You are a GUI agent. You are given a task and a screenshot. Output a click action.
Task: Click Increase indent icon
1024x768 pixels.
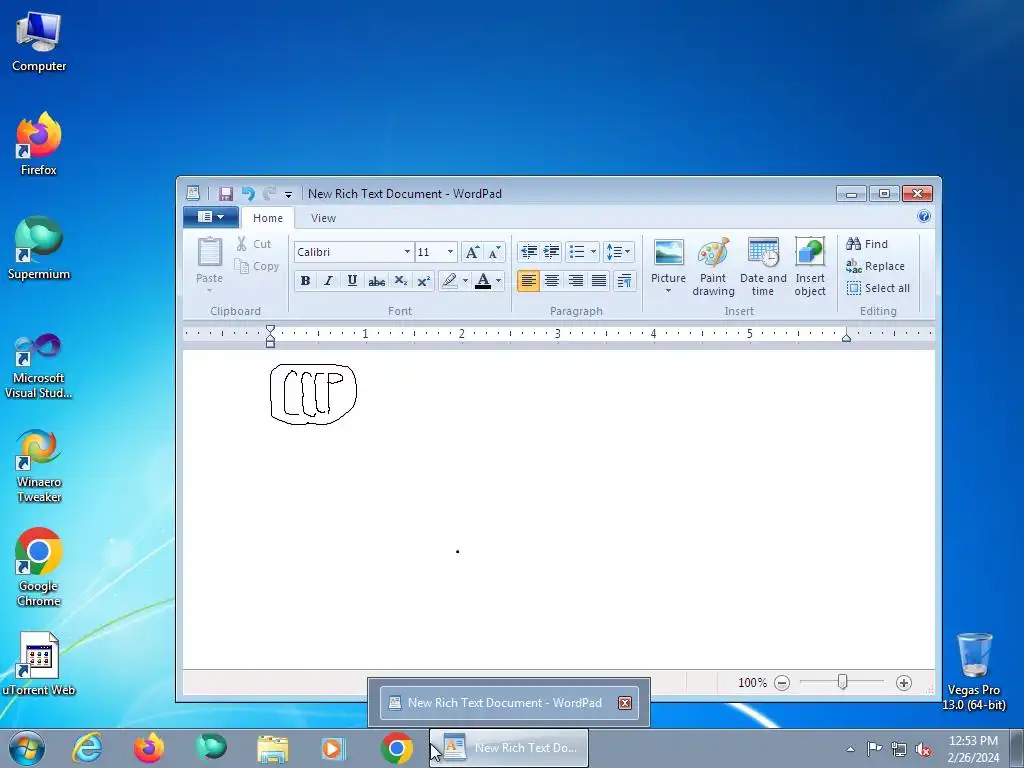click(552, 251)
